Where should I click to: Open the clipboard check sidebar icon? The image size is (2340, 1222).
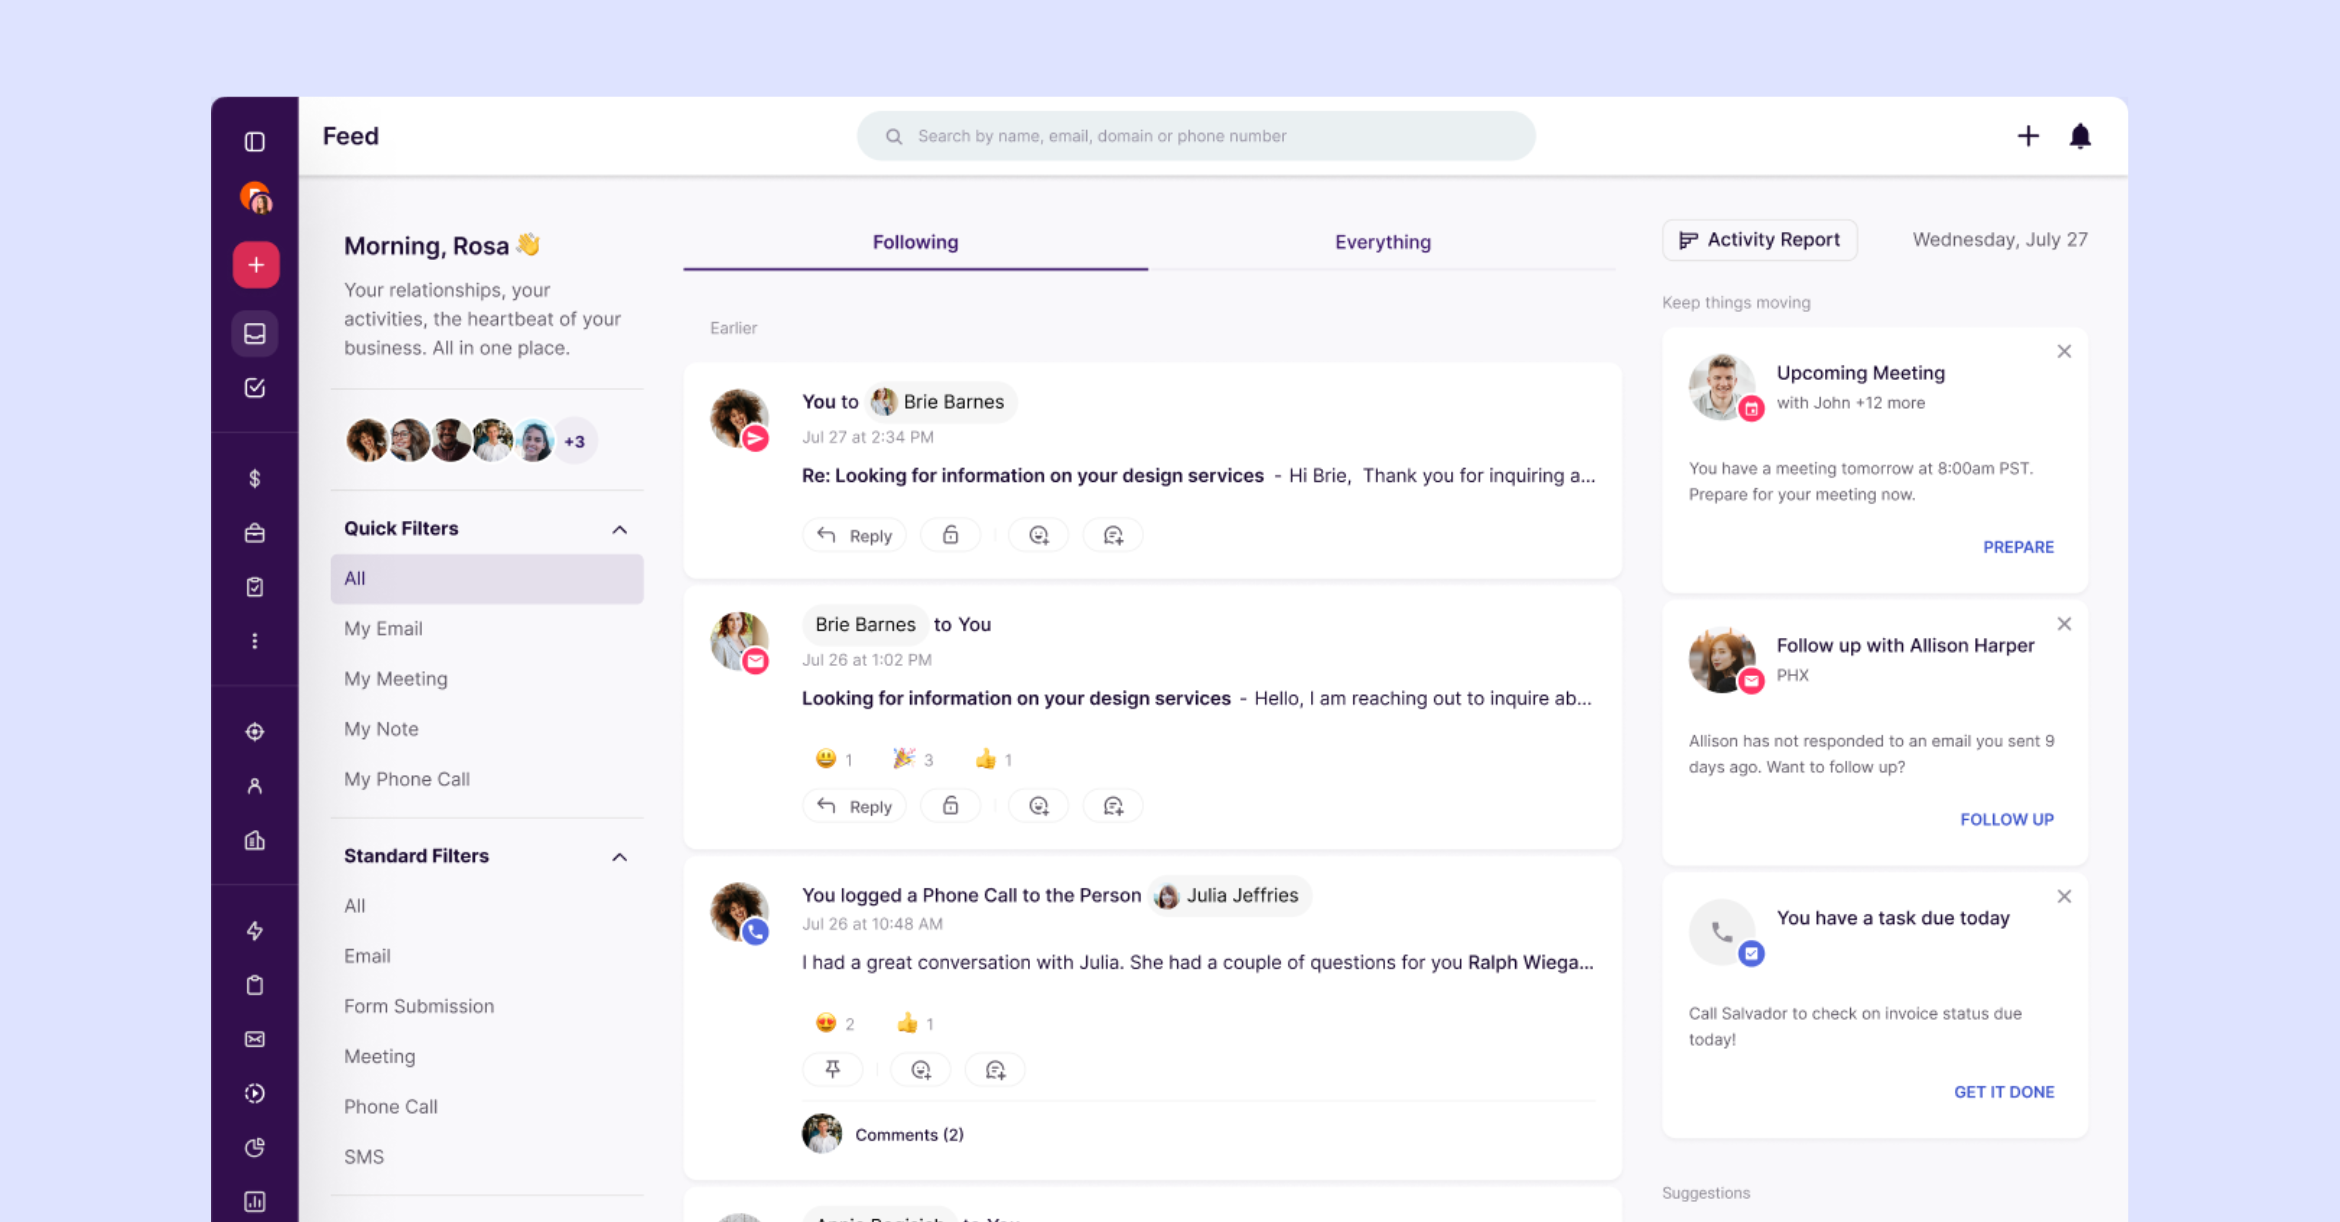(255, 587)
